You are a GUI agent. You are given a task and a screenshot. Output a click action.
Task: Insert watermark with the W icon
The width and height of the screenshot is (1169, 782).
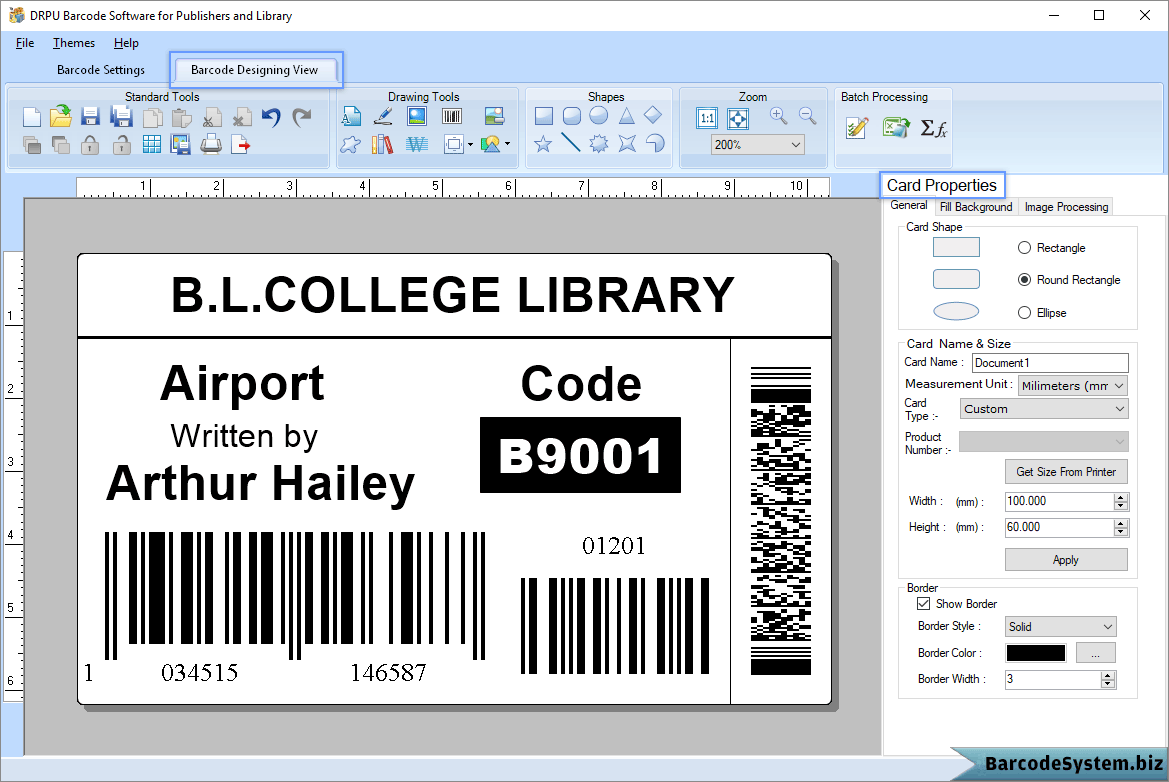[x=417, y=144]
